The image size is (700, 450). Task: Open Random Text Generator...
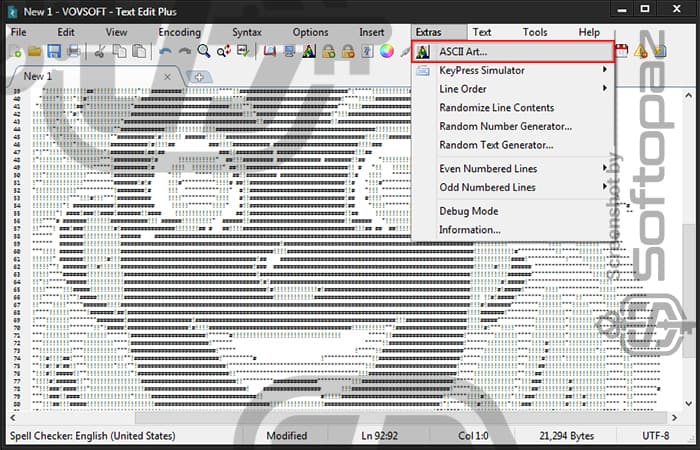(x=512, y=145)
